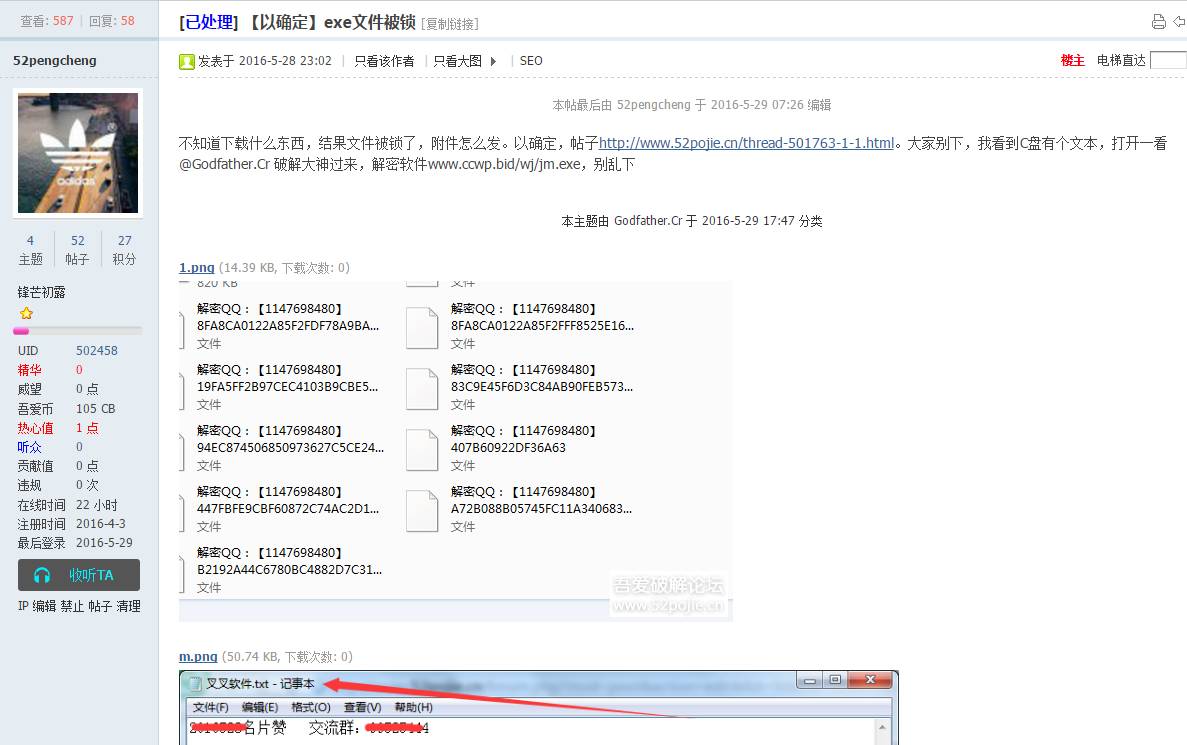The image size is (1187, 745).
Task: Click Notepad scrollbar up arrow
Action: click(x=882, y=728)
